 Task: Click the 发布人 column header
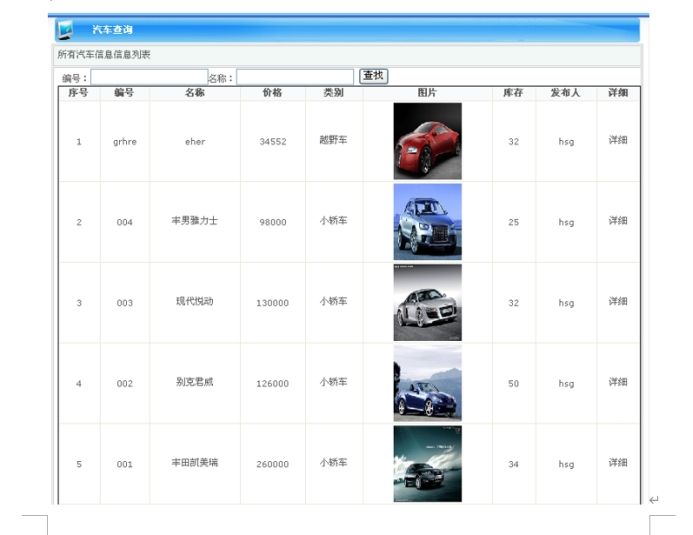tap(565, 93)
